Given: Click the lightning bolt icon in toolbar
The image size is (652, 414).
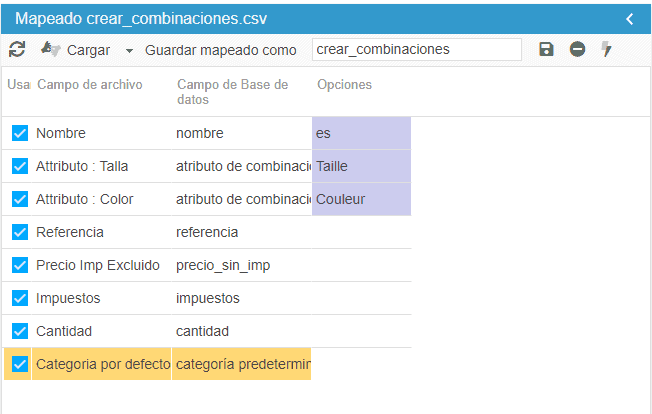Looking at the screenshot, I should (606, 49).
